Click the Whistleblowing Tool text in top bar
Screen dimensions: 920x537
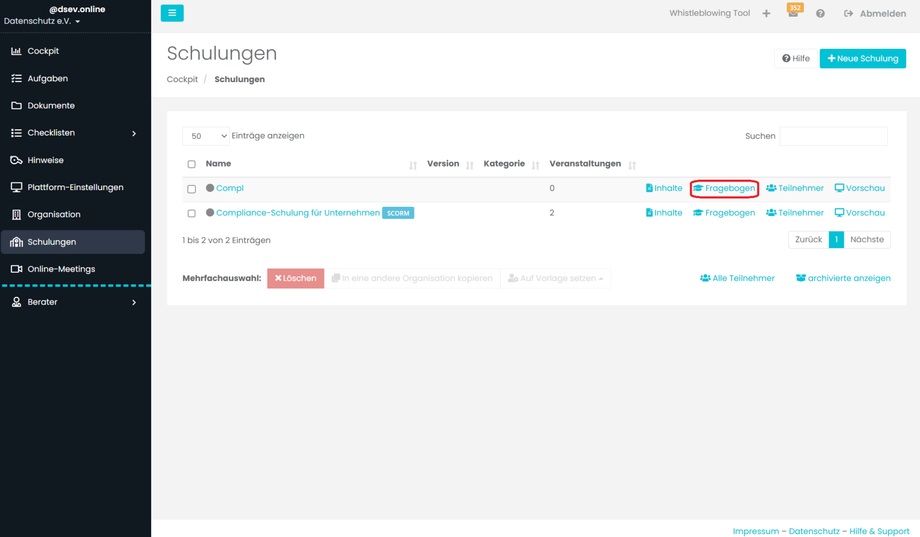click(709, 13)
